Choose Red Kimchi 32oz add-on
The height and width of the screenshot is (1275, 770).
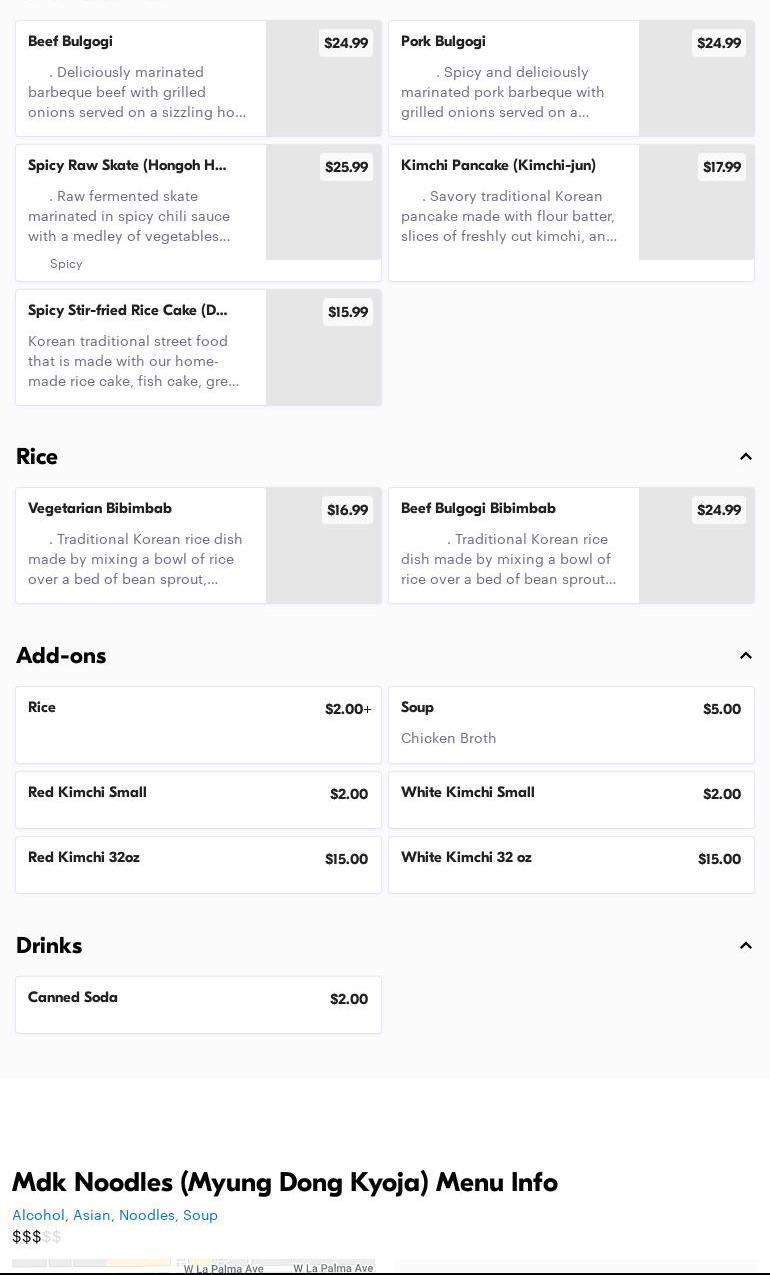click(x=198, y=865)
